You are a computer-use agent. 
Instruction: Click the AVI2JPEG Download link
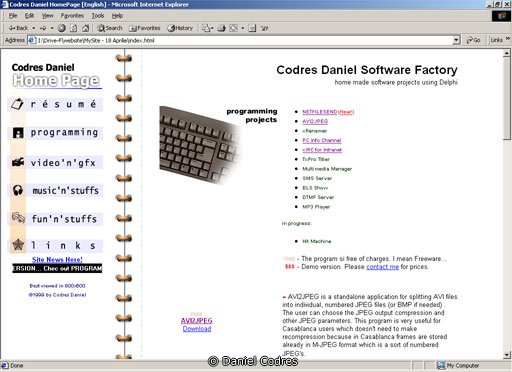pyautogui.click(x=197, y=329)
